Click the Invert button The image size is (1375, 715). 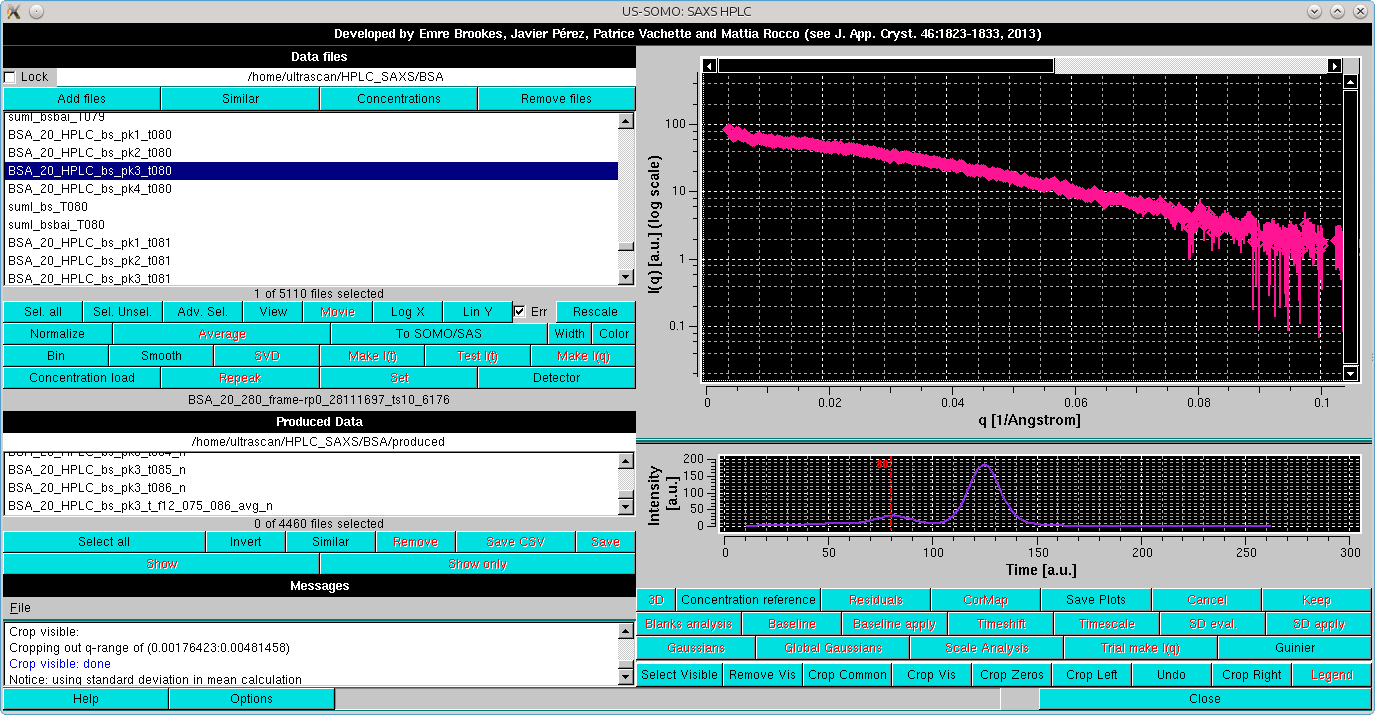click(x=246, y=542)
